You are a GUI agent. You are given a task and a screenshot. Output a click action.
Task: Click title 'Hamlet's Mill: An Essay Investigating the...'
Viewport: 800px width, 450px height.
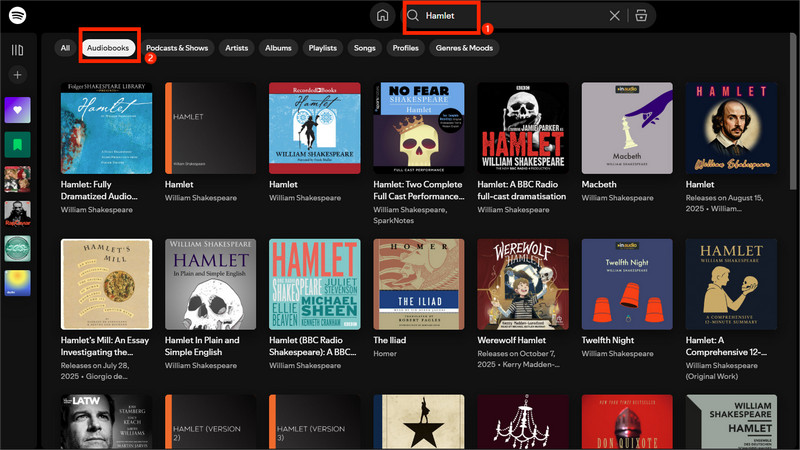pyautogui.click(x=105, y=346)
